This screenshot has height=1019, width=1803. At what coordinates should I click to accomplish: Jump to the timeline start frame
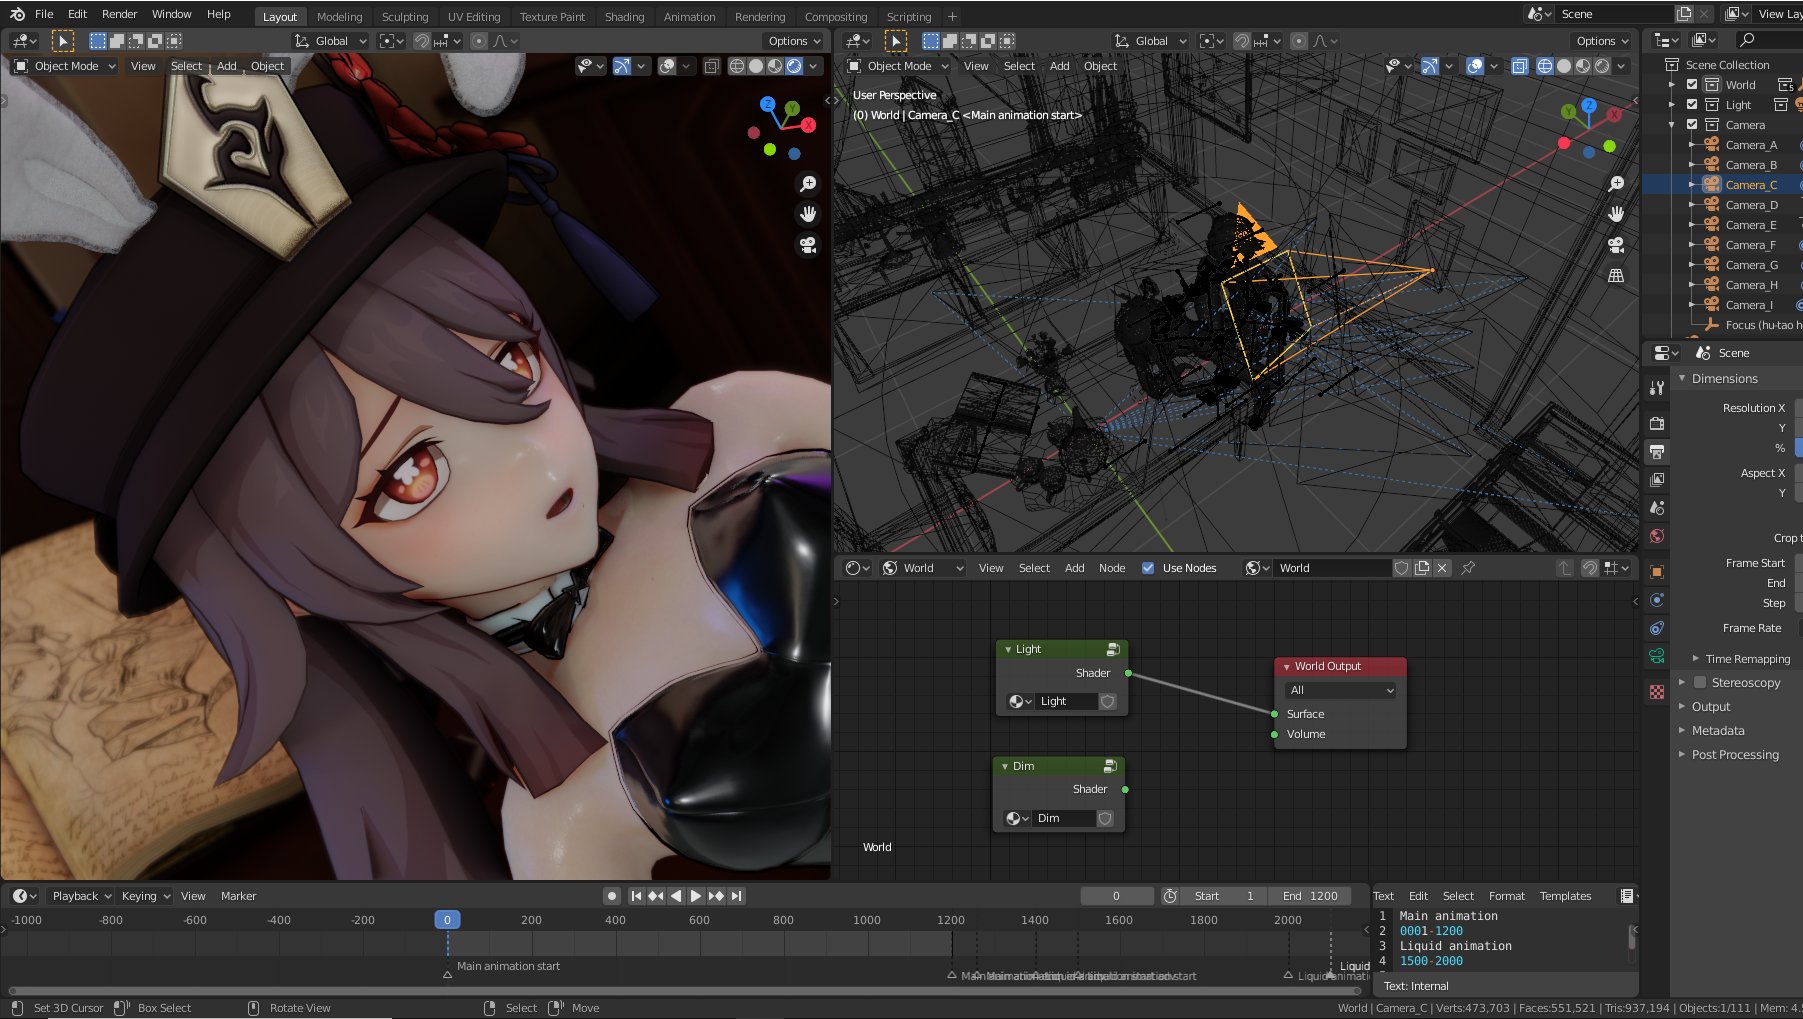636,896
